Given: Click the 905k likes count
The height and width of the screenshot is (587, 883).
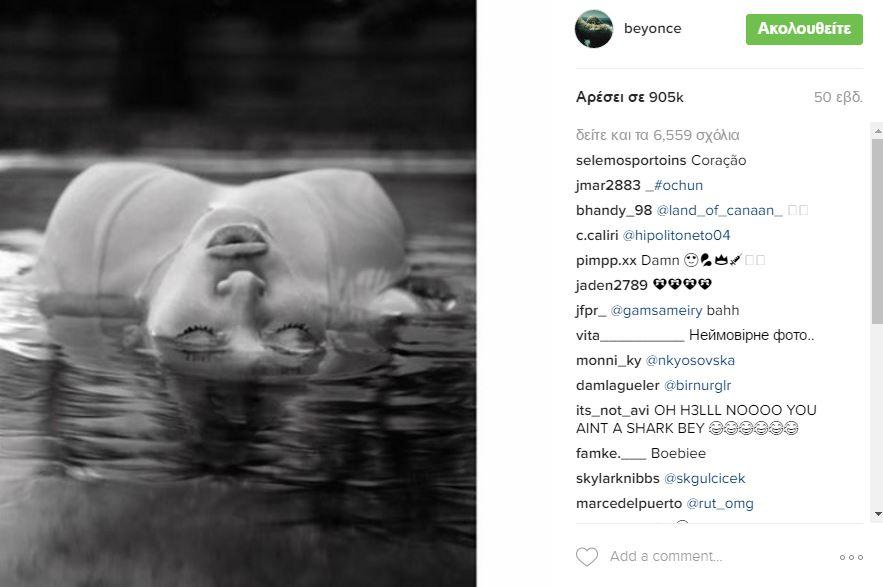Looking at the screenshot, I should pyautogui.click(x=630, y=97).
